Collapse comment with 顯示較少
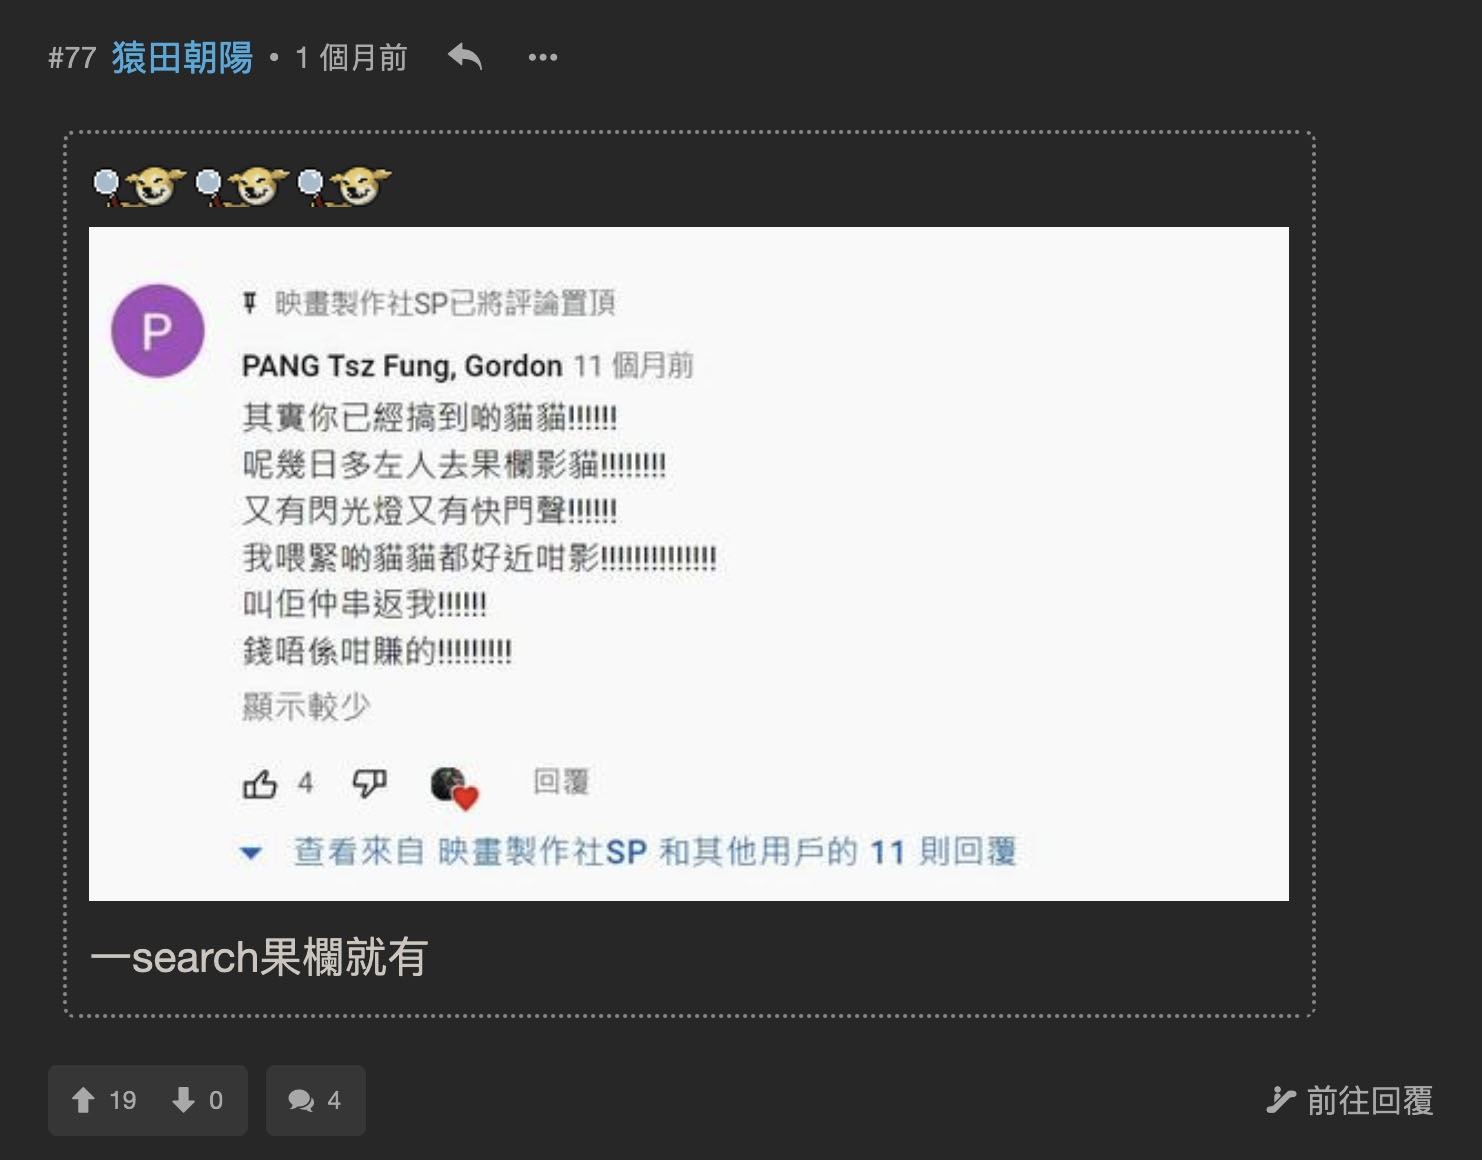 pos(306,706)
